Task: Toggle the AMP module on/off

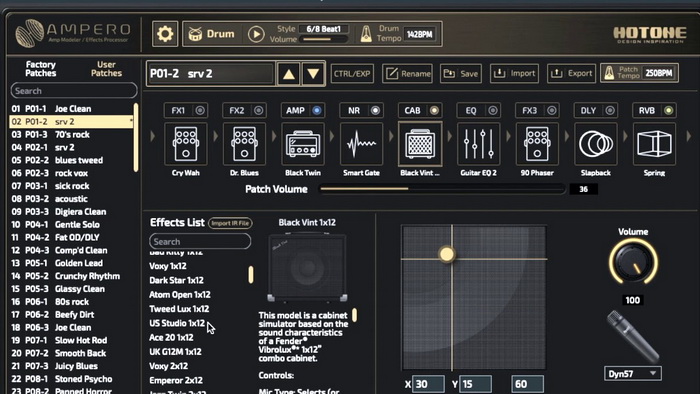Action: click(x=317, y=110)
